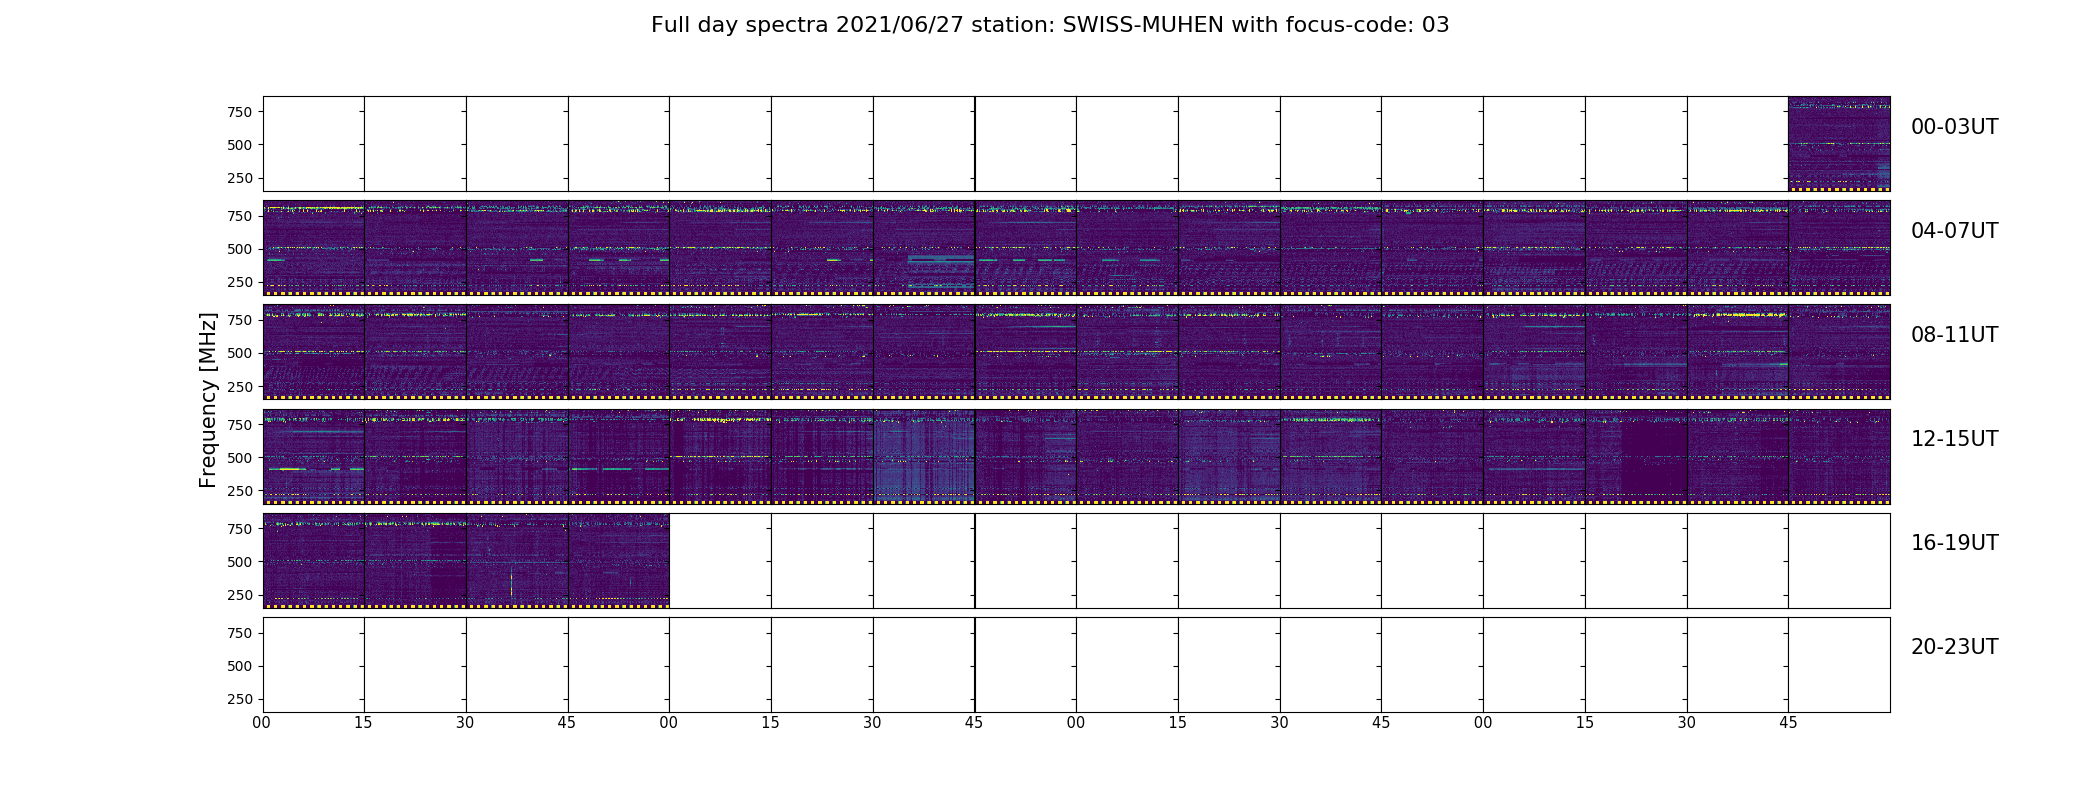Click the dark-patch spectrum panel in 12-15UT row

click(1636, 456)
